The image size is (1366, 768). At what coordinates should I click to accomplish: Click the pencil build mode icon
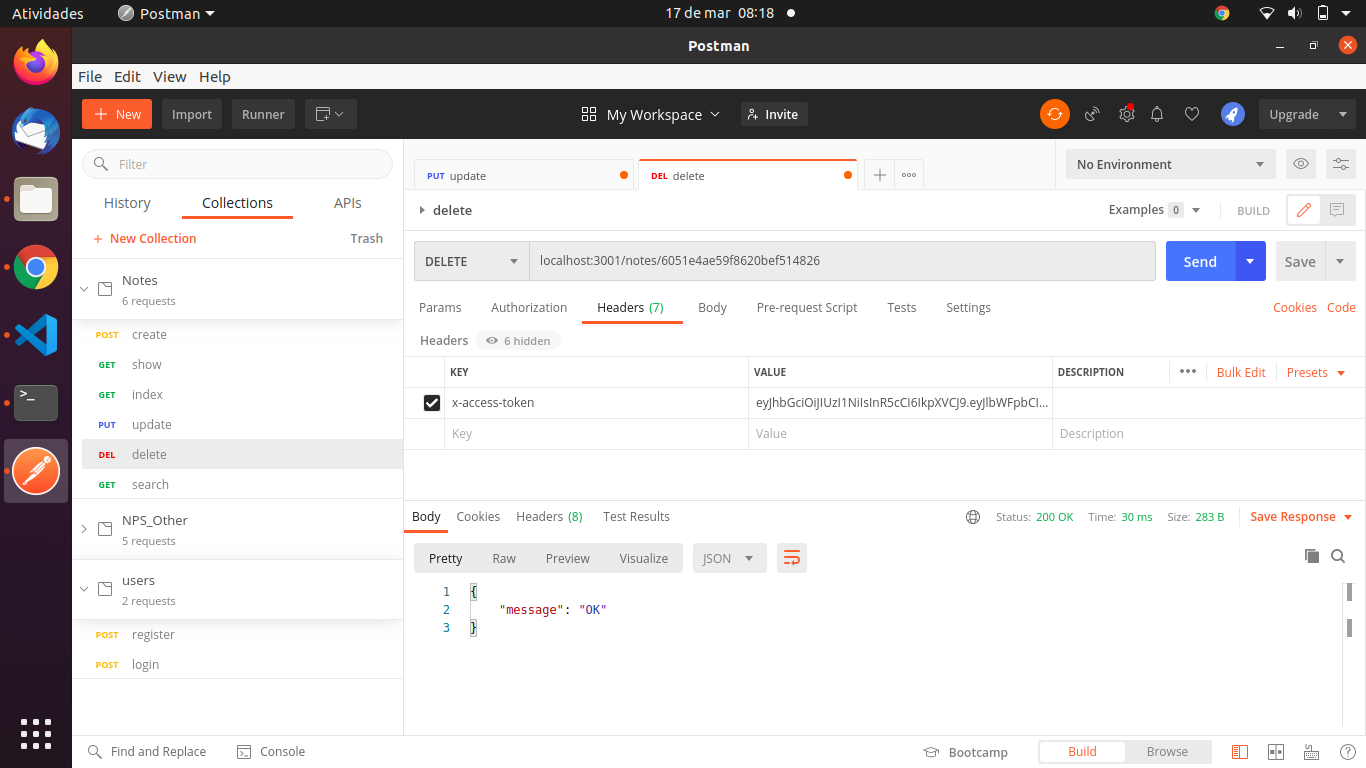tap(1303, 210)
